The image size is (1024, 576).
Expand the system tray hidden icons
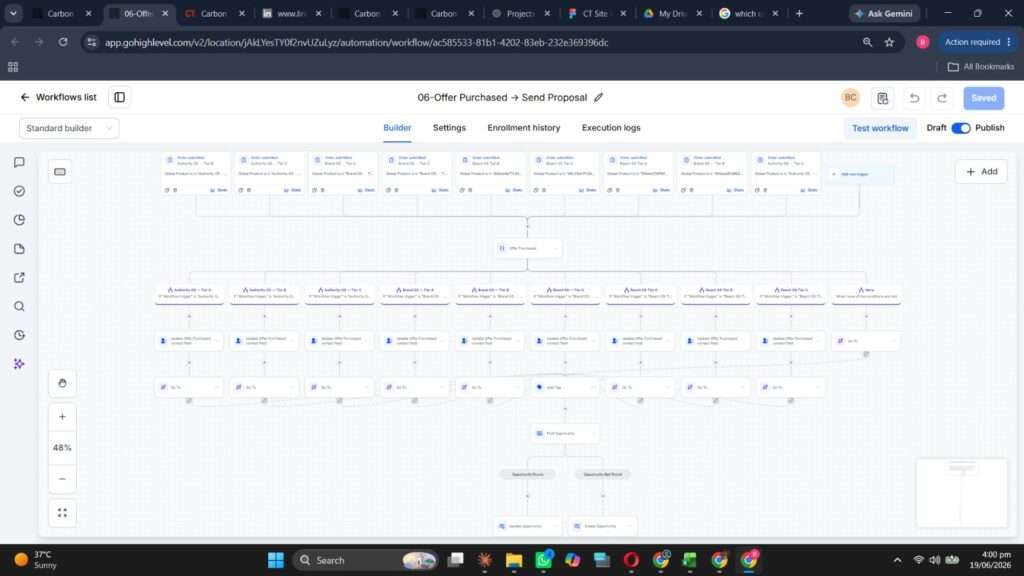coord(897,560)
